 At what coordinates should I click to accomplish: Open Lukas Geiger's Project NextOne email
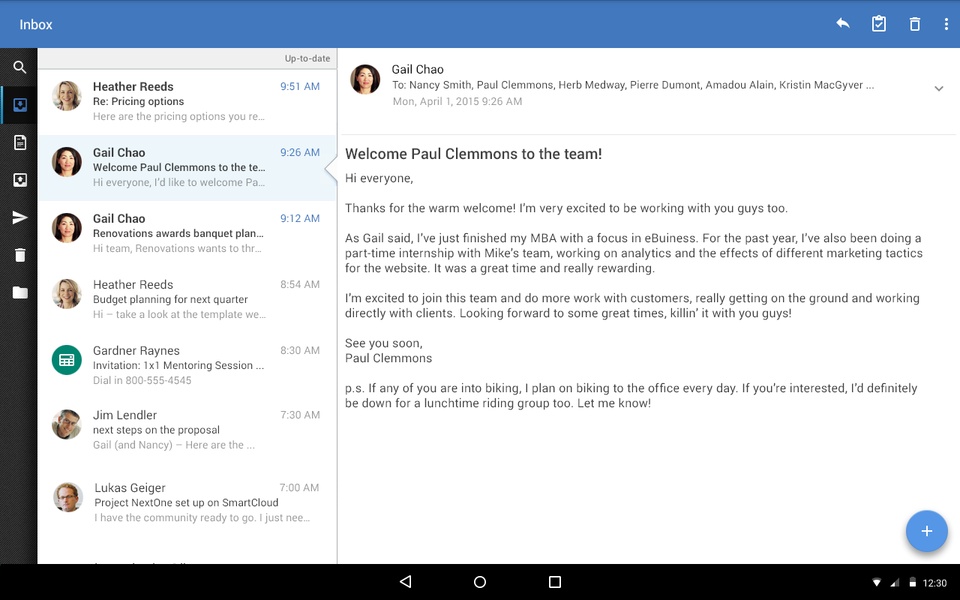click(x=187, y=503)
